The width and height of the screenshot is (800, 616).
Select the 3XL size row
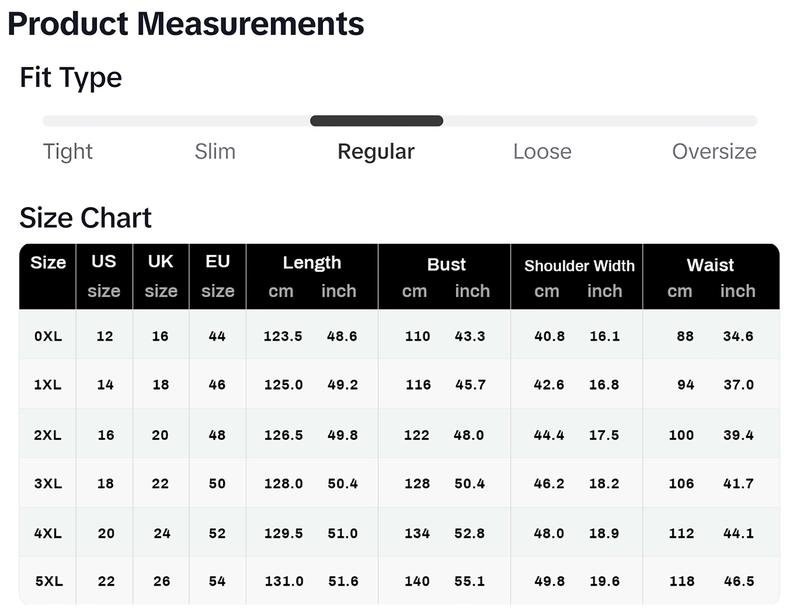(399, 483)
